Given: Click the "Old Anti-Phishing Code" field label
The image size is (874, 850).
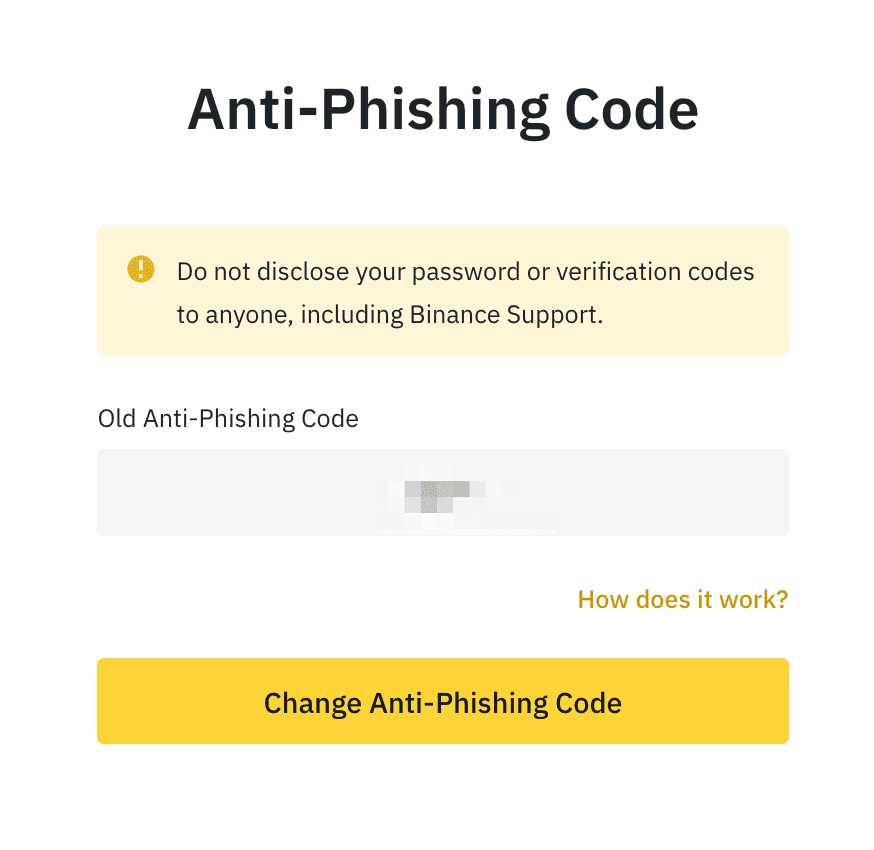Looking at the screenshot, I should [x=228, y=418].
